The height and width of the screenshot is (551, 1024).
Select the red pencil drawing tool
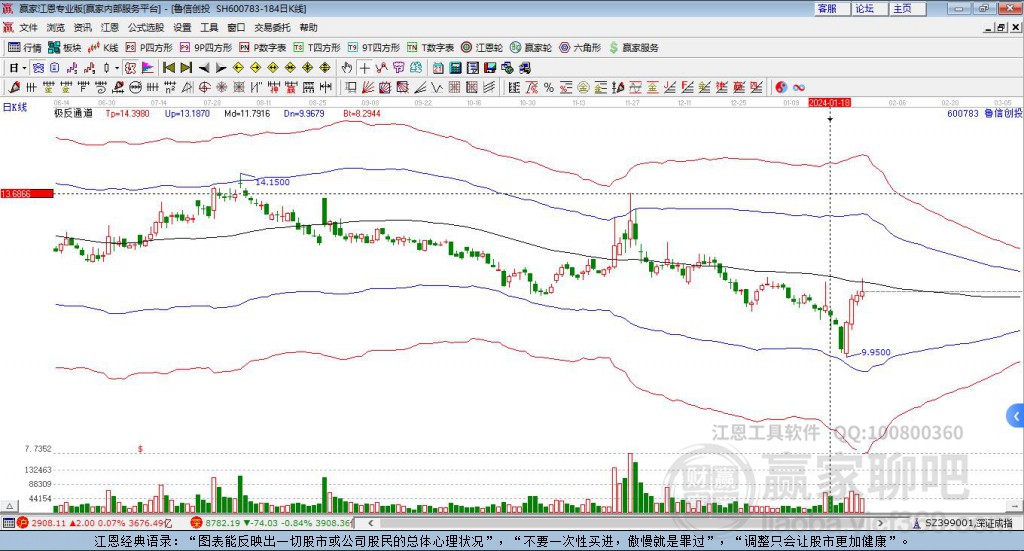click(14, 87)
